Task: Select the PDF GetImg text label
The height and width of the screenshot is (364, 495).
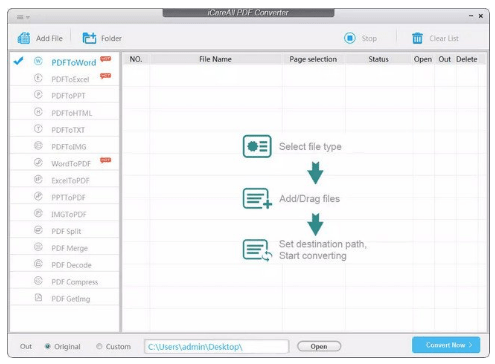Action: [x=71, y=299]
